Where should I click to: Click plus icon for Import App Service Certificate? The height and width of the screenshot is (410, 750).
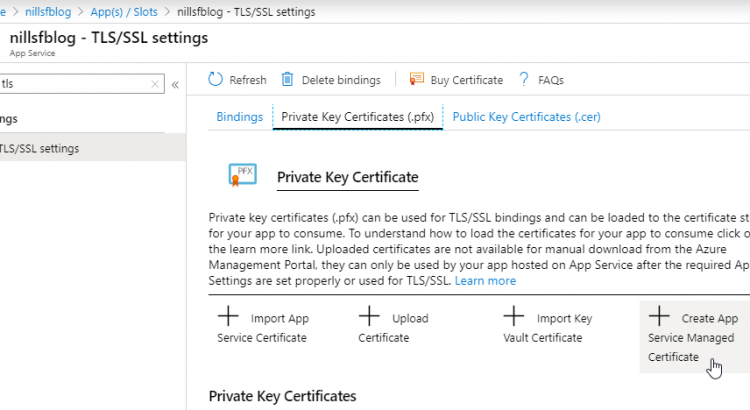click(x=228, y=317)
